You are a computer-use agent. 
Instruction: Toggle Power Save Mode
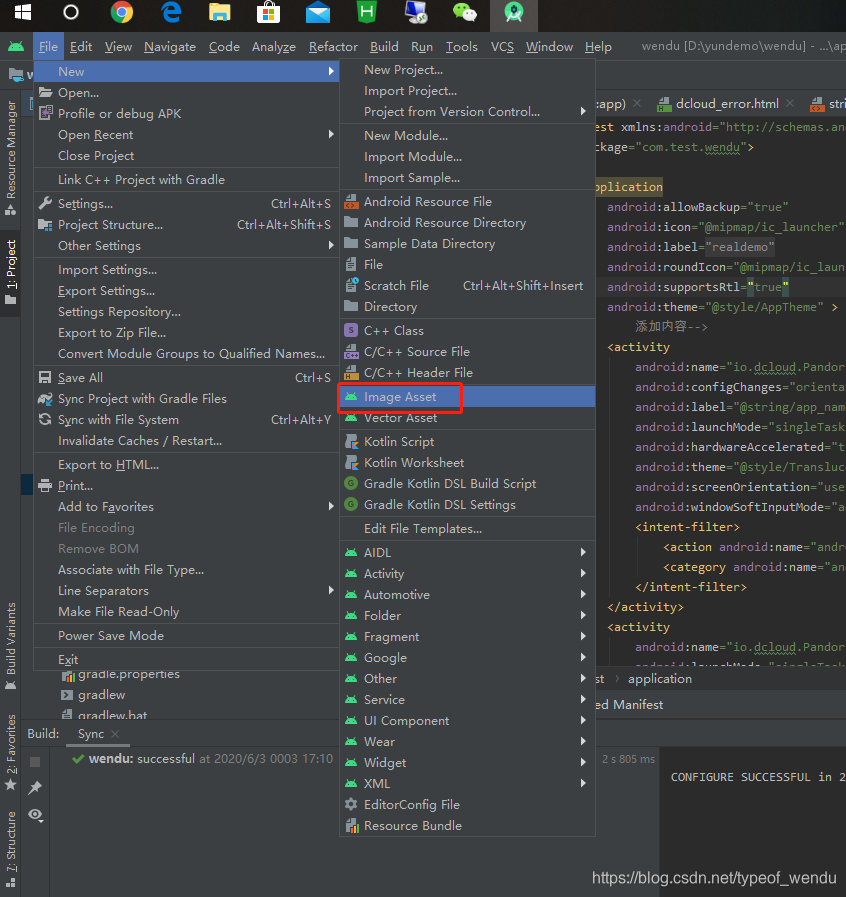(186, 636)
